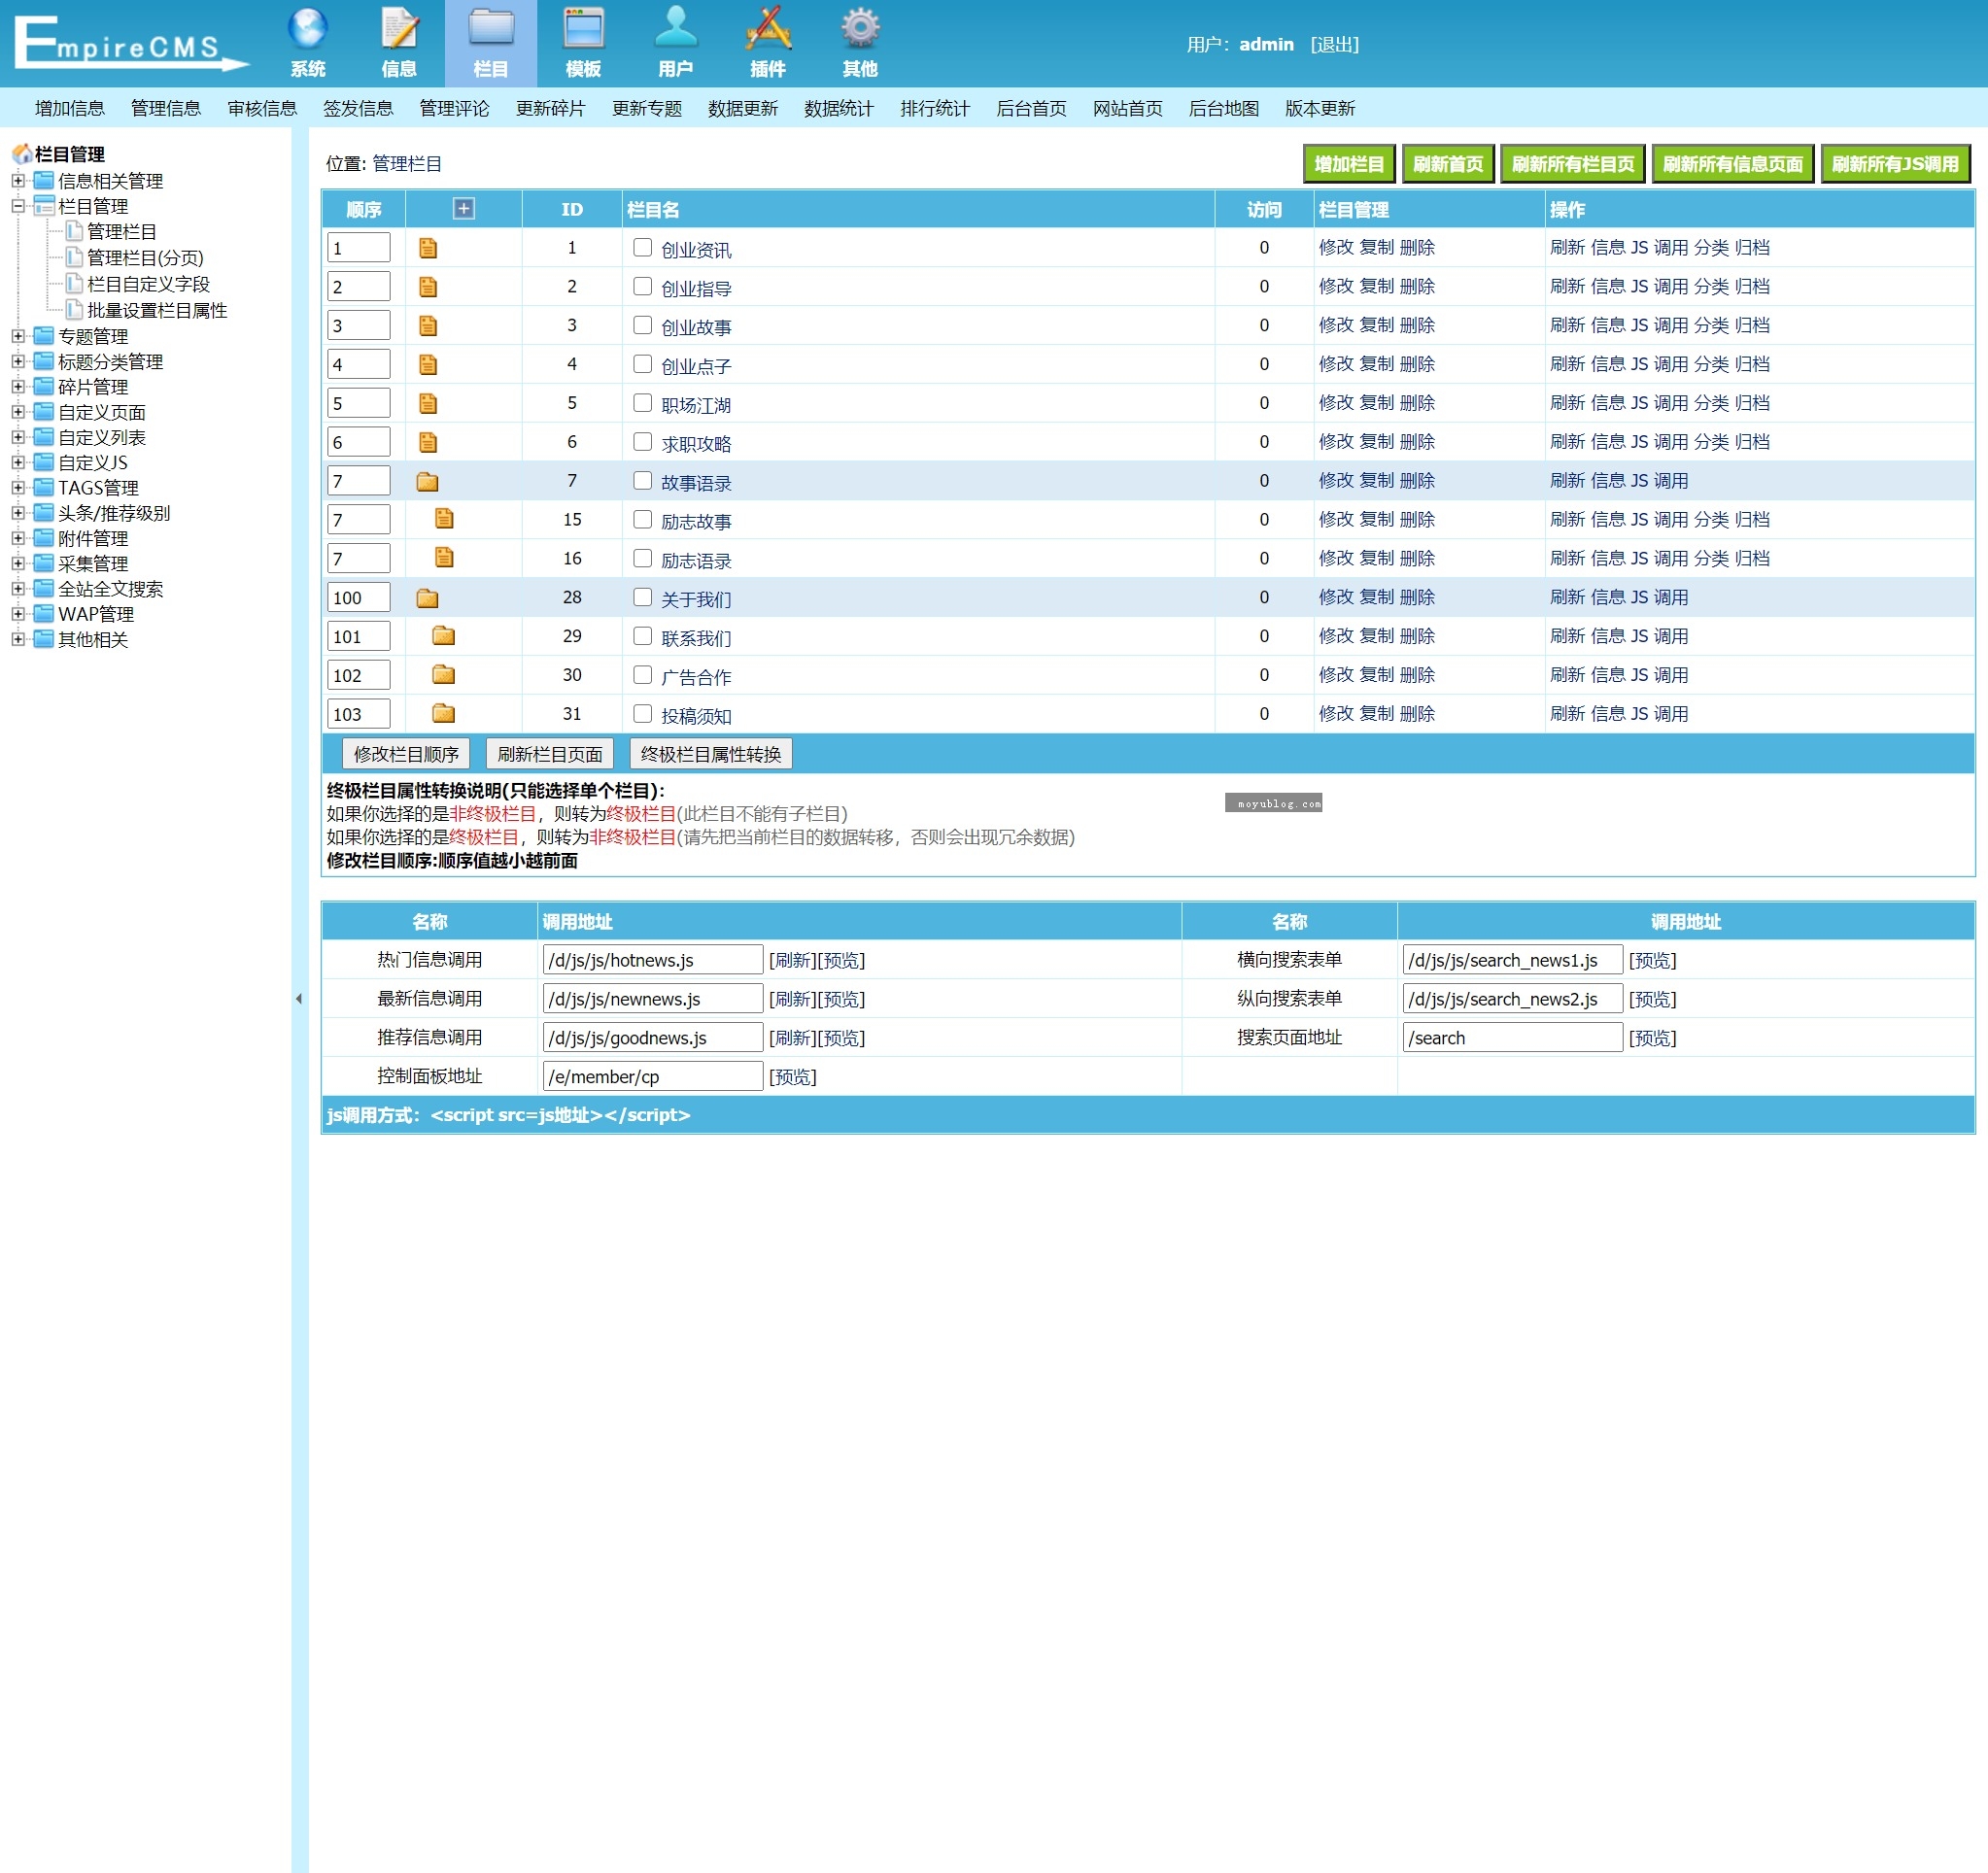Click the /d/js/js/hotnews.js address field
The width and height of the screenshot is (1988, 1873).
click(x=653, y=960)
